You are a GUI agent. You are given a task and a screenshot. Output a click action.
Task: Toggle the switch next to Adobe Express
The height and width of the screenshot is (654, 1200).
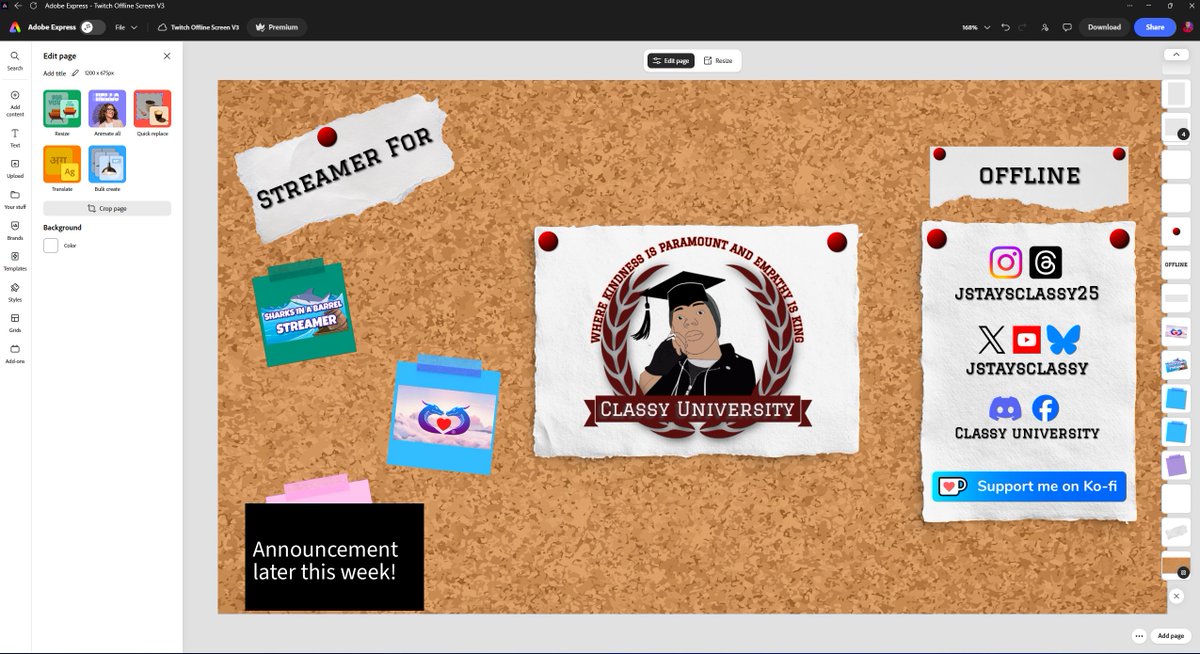(92, 27)
